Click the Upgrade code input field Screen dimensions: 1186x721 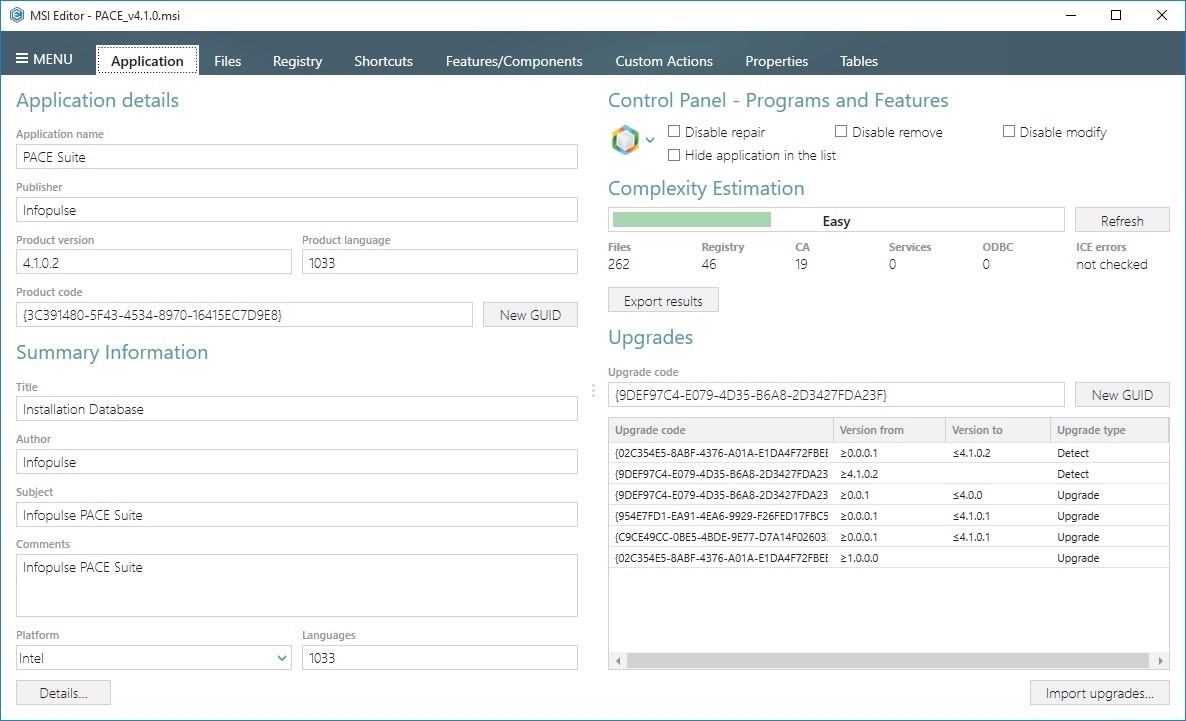836,395
